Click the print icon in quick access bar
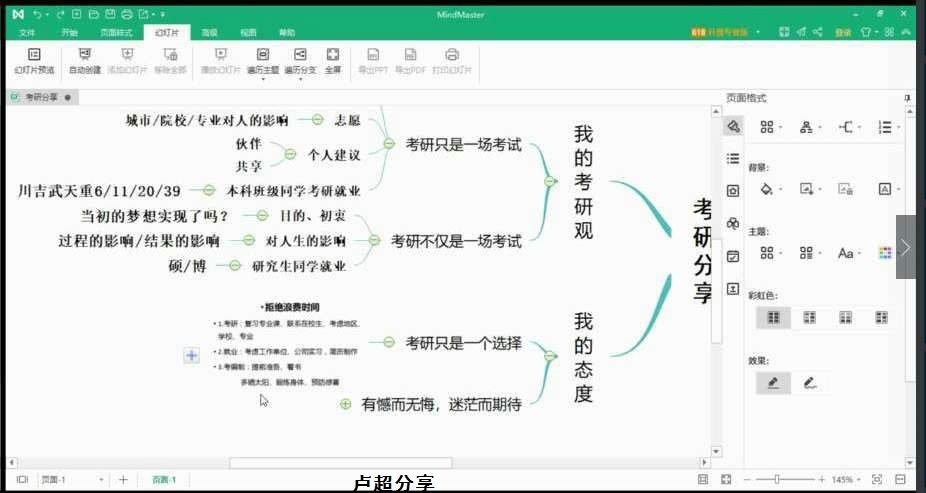The image size is (926, 493). [126, 15]
